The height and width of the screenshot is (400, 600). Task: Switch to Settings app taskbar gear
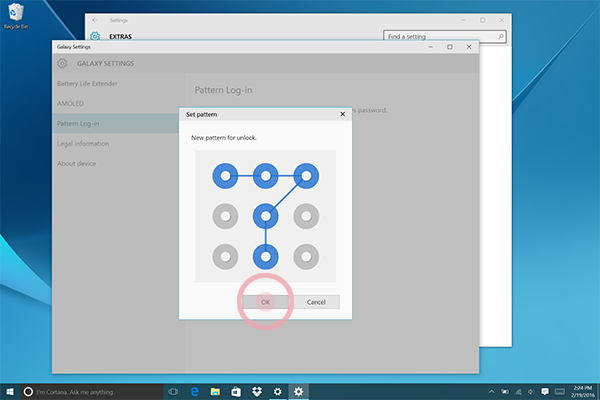coord(277,392)
